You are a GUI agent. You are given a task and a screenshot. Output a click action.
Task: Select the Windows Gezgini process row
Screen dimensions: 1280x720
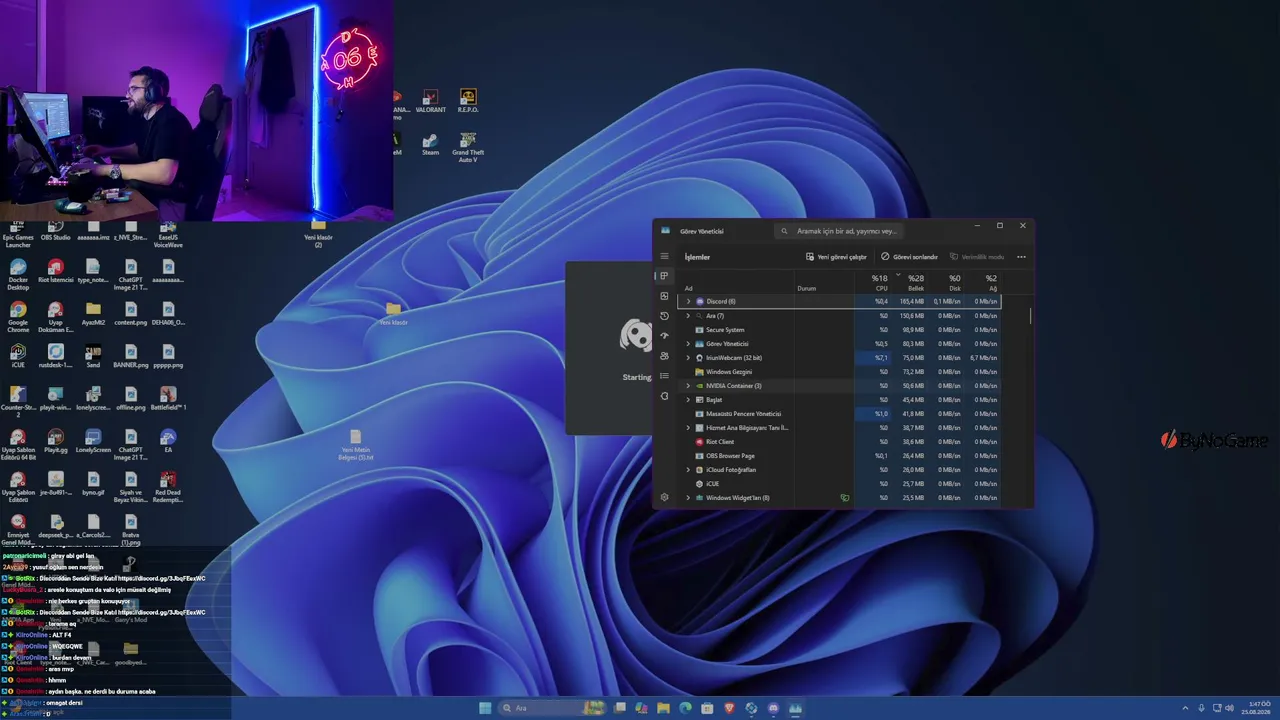840,371
